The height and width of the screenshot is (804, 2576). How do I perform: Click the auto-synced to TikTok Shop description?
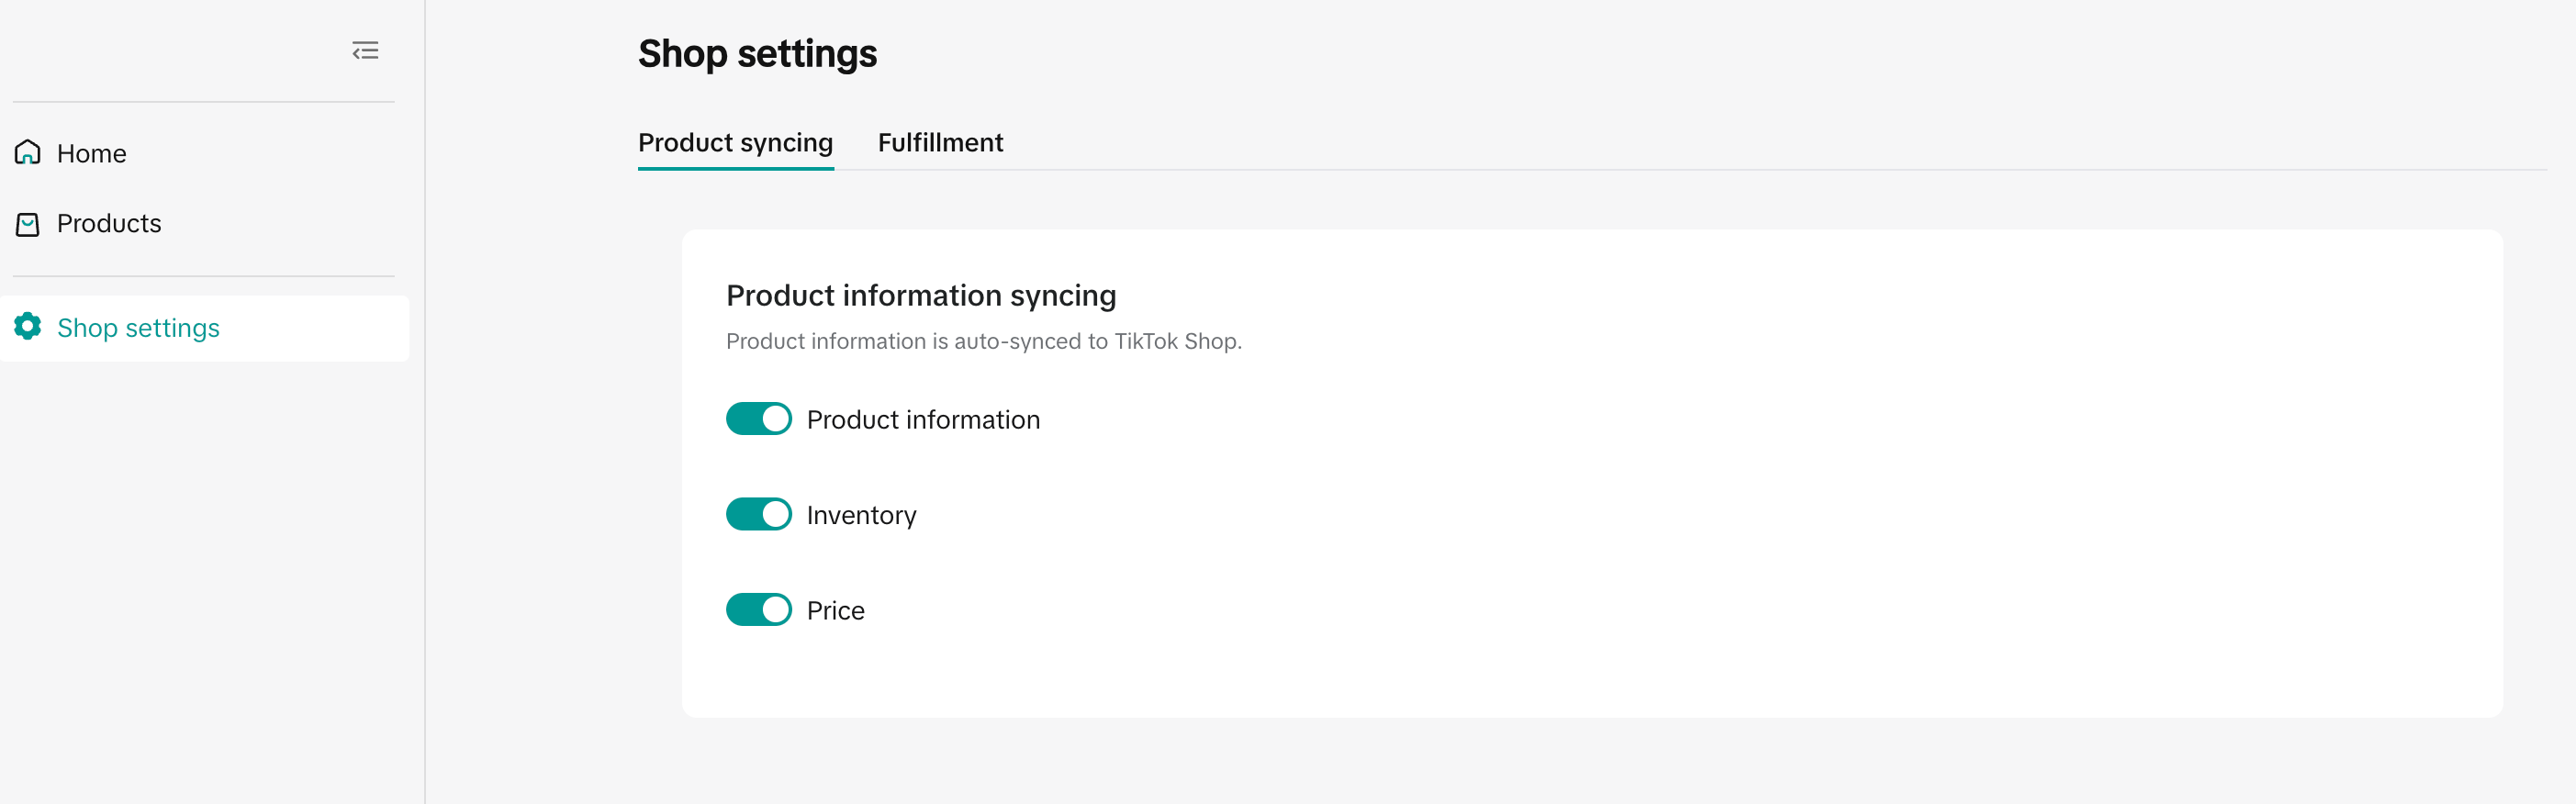(x=983, y=342)
